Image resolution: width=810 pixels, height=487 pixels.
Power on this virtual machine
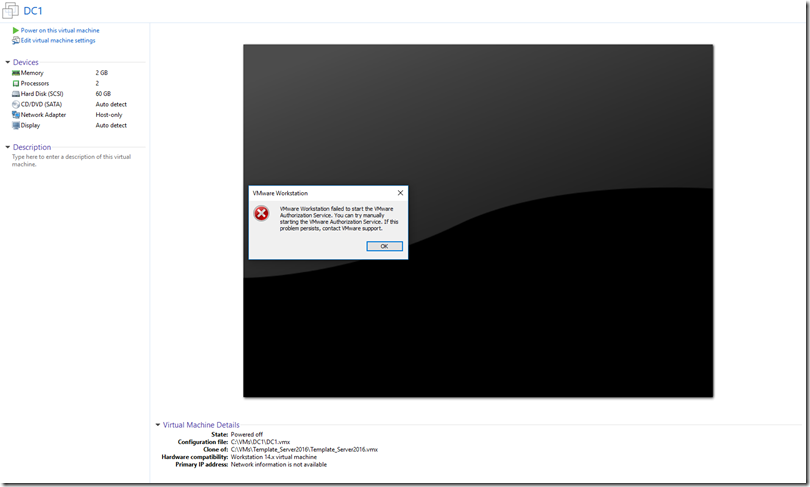pyautogui.click(x=60, y=30)
